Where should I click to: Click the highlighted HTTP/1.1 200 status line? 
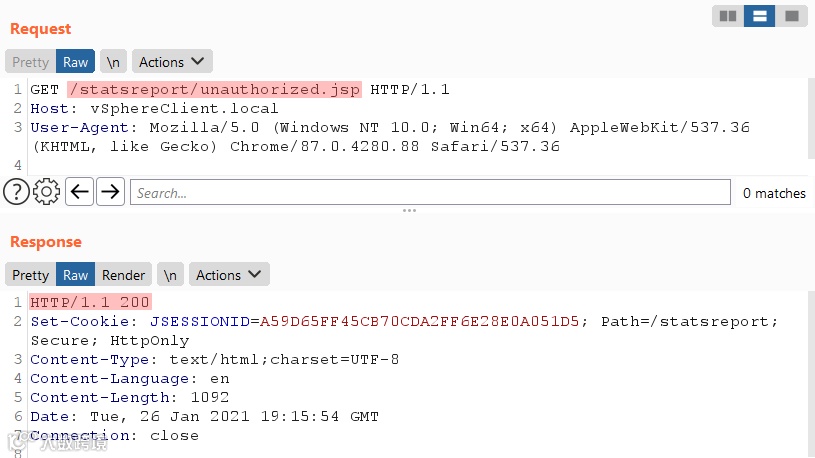click(x=90, y=302)
